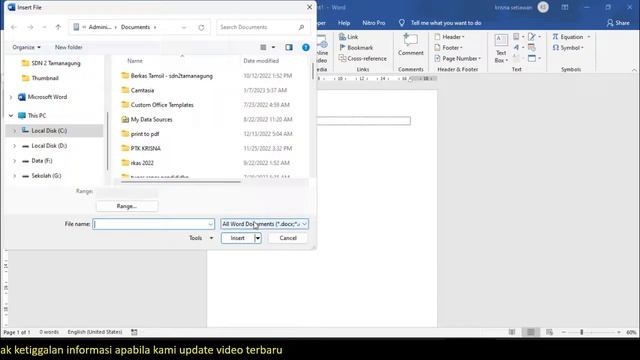Screen dimensions: 640x360
Task: Open the Nitro Pro ribbon tab
Action: pyautogui.click(x=373, y=23)
